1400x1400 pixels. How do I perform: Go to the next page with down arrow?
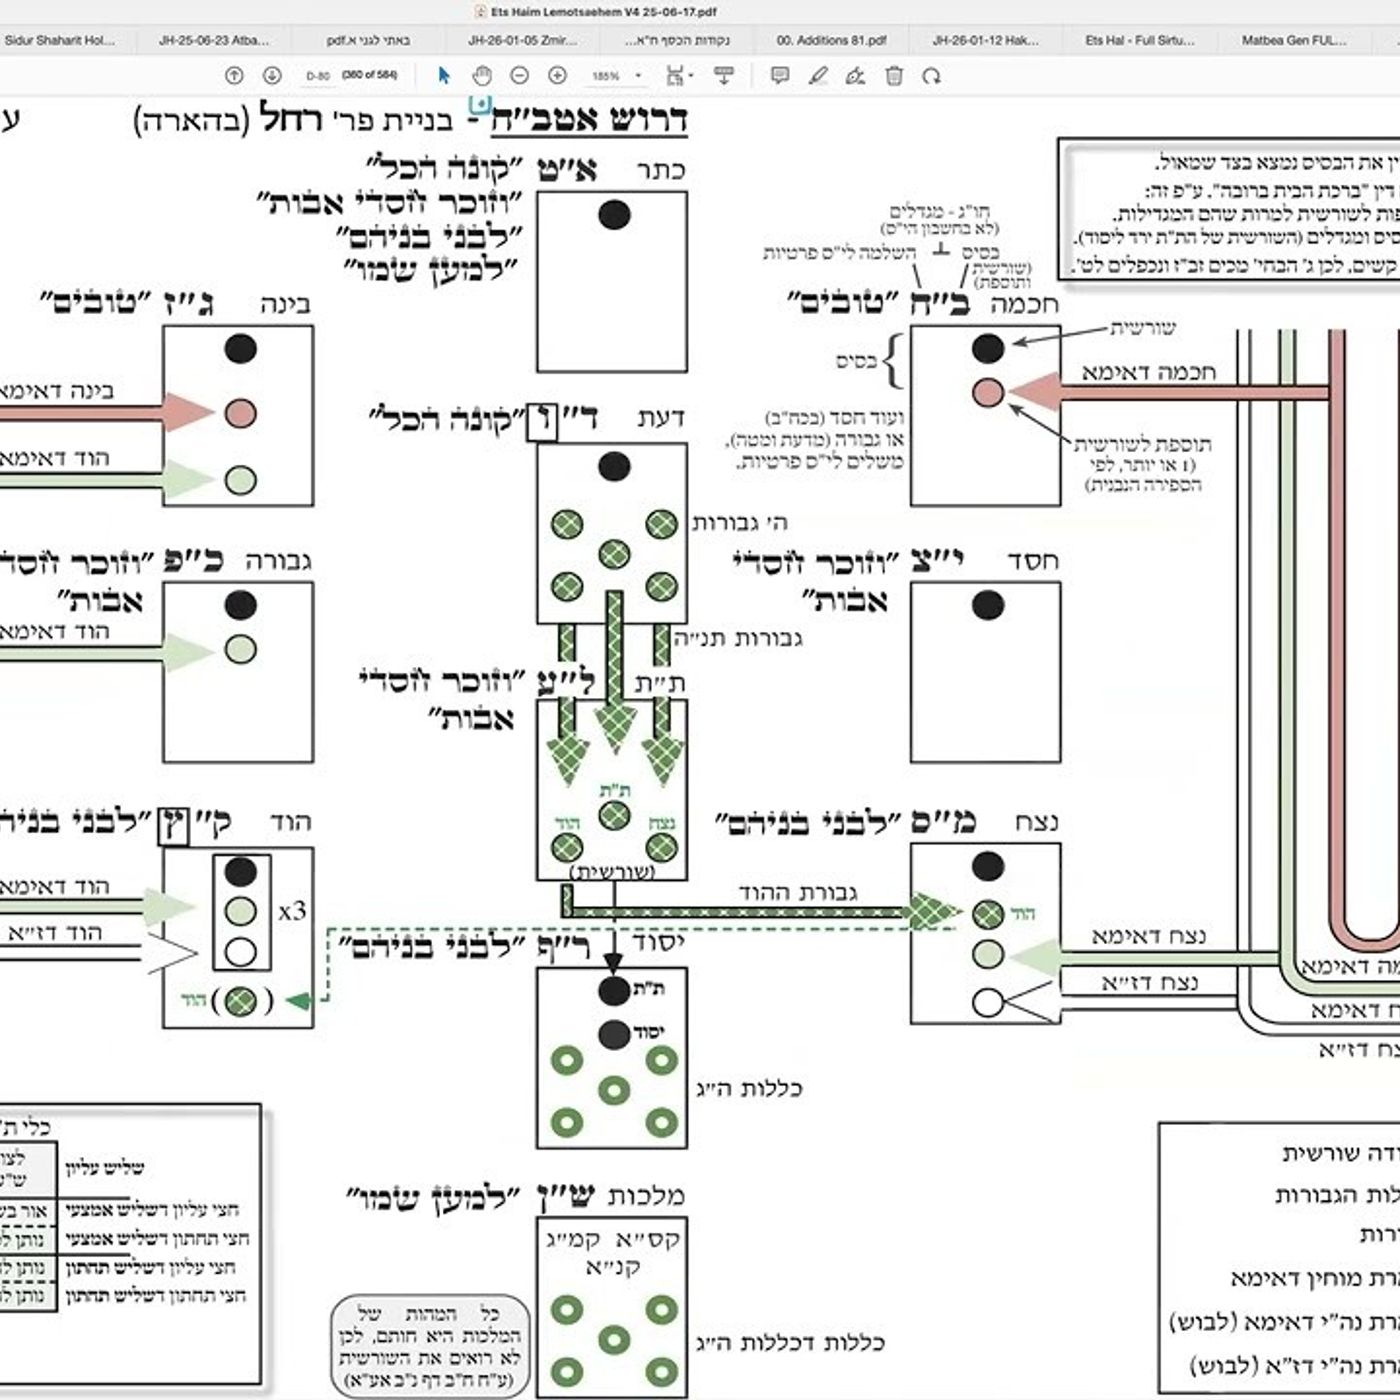(271, 76)
